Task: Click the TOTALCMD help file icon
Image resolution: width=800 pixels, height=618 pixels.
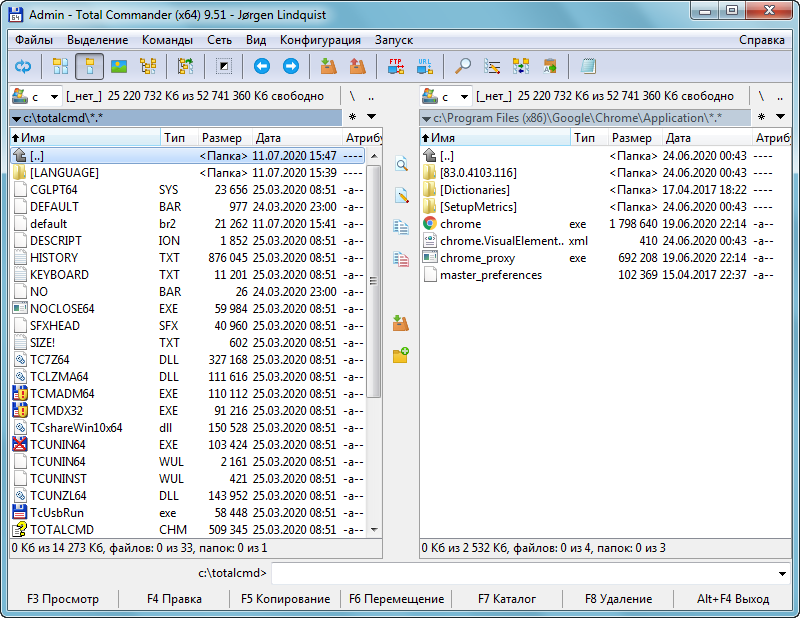Action: pos(19,530)
